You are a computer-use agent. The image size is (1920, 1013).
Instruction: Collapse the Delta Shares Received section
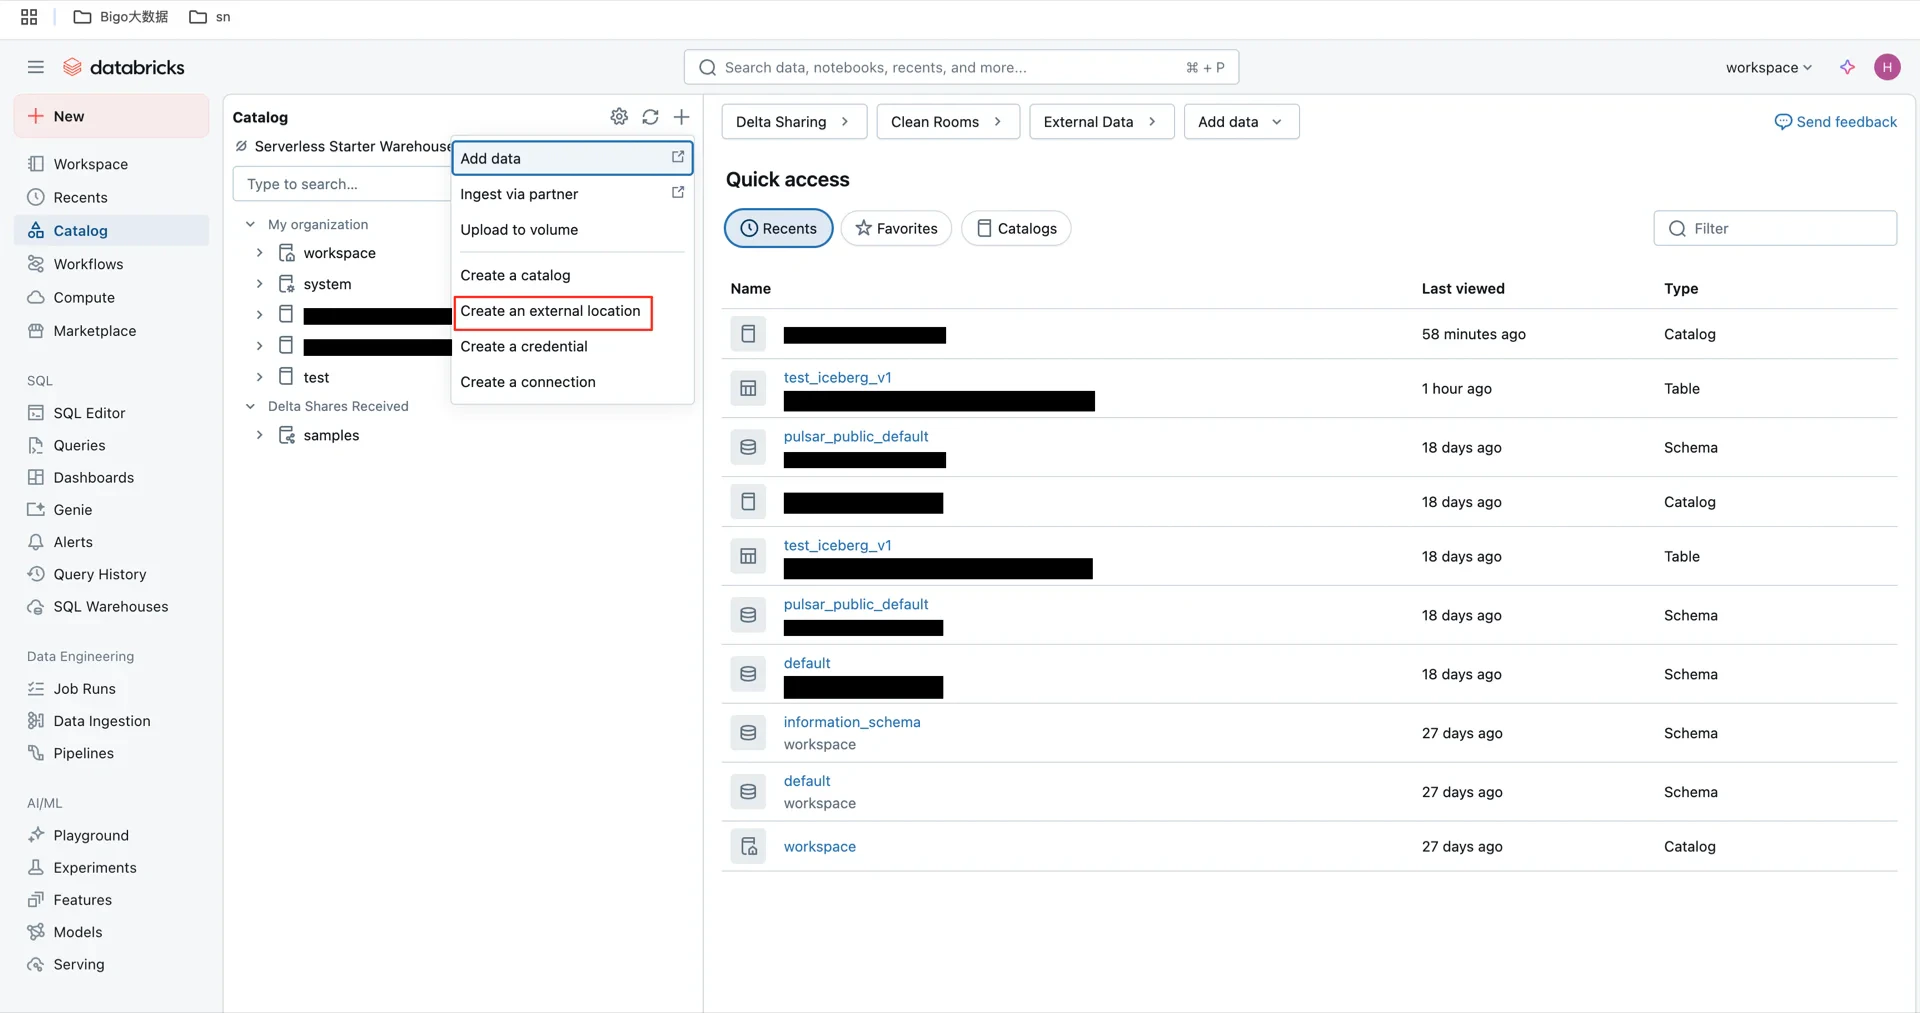(x=250, y=406)
